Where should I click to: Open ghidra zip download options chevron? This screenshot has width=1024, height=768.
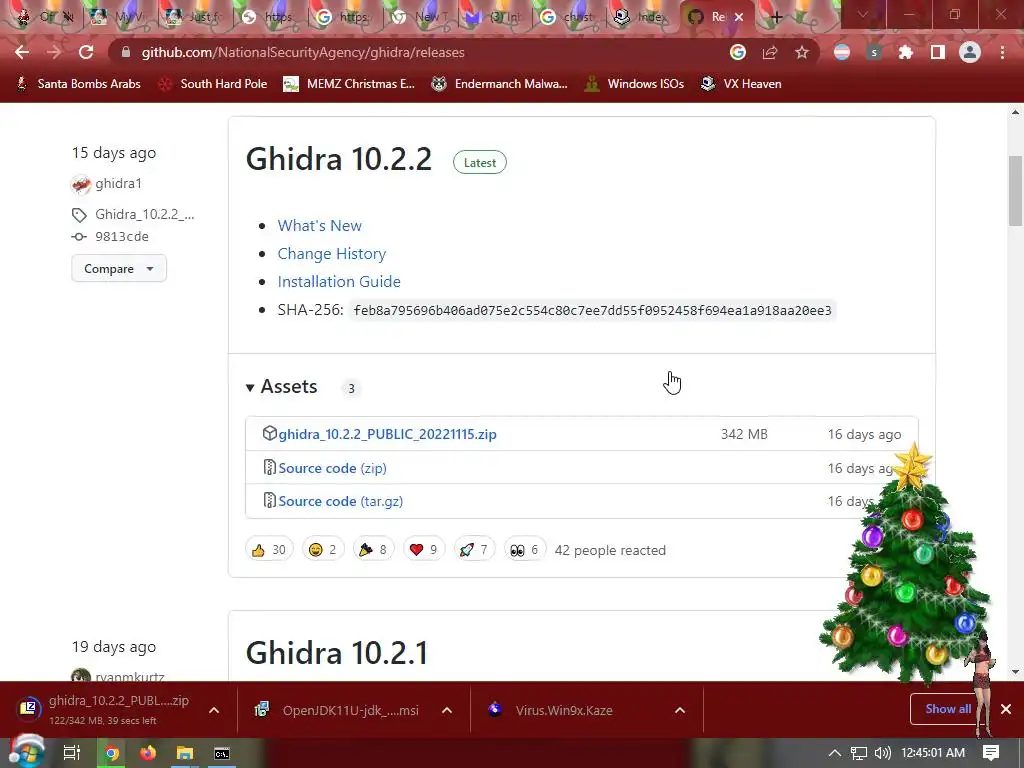click(x=214, y=710)
